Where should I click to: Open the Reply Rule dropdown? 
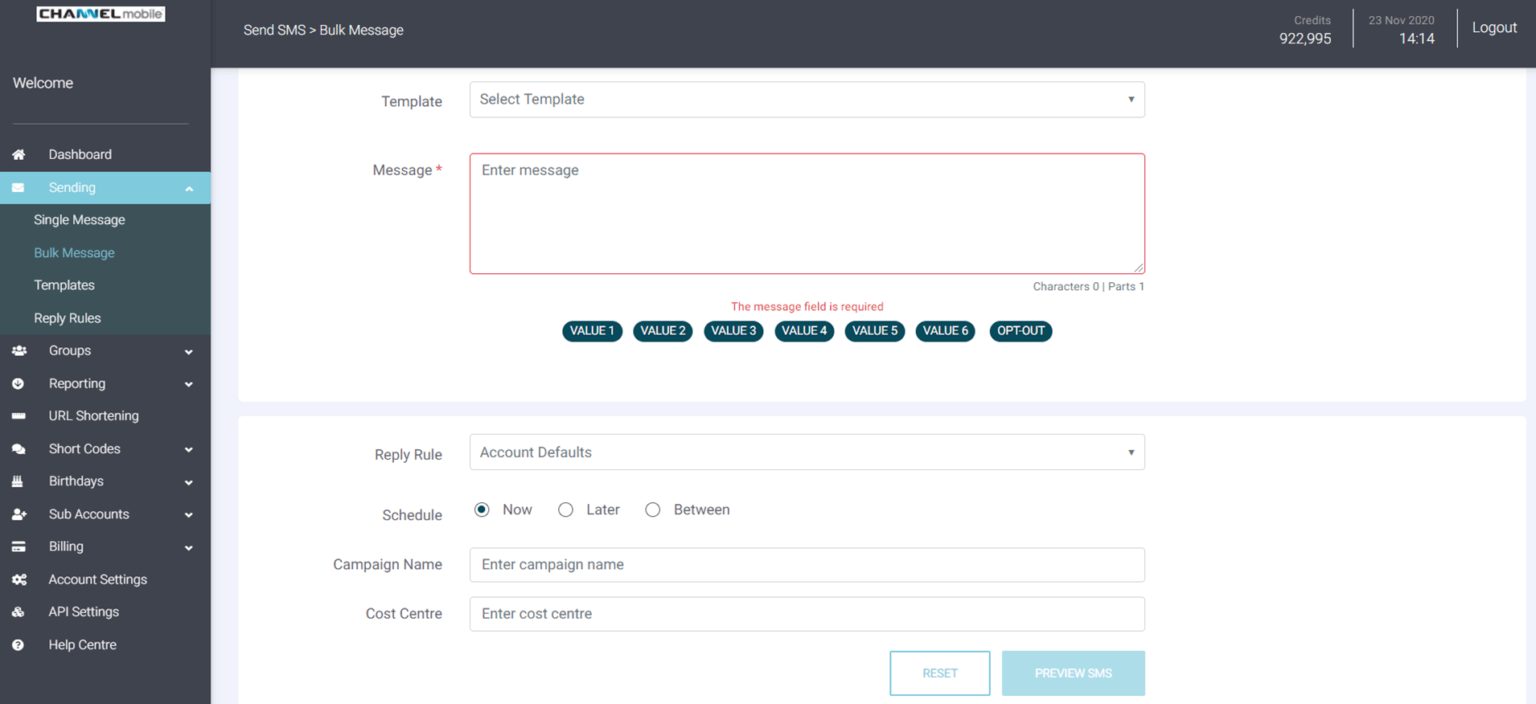point(807,452)
